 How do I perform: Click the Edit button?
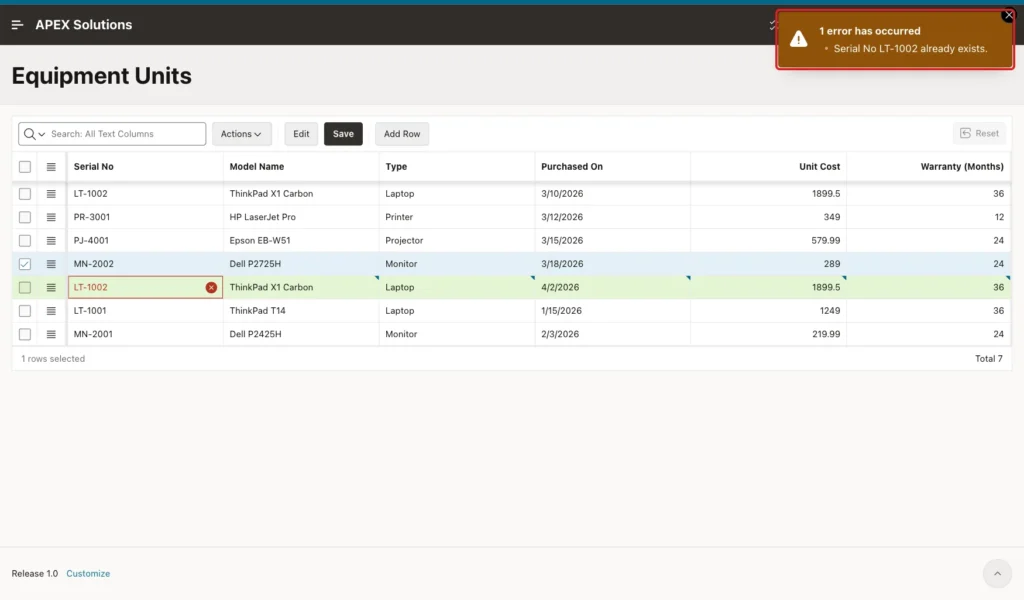click(301, 134)
